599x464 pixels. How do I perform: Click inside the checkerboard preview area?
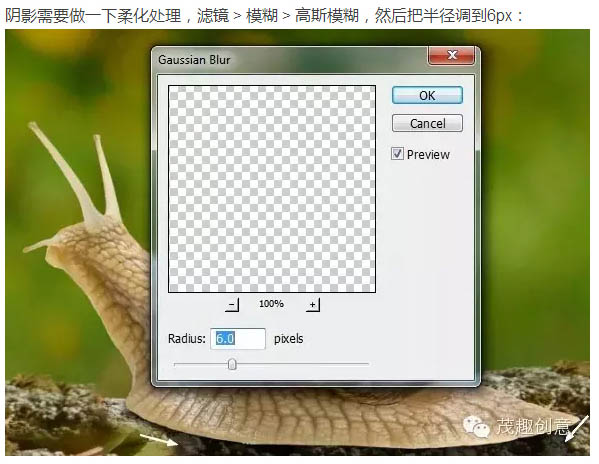[272, 189]
